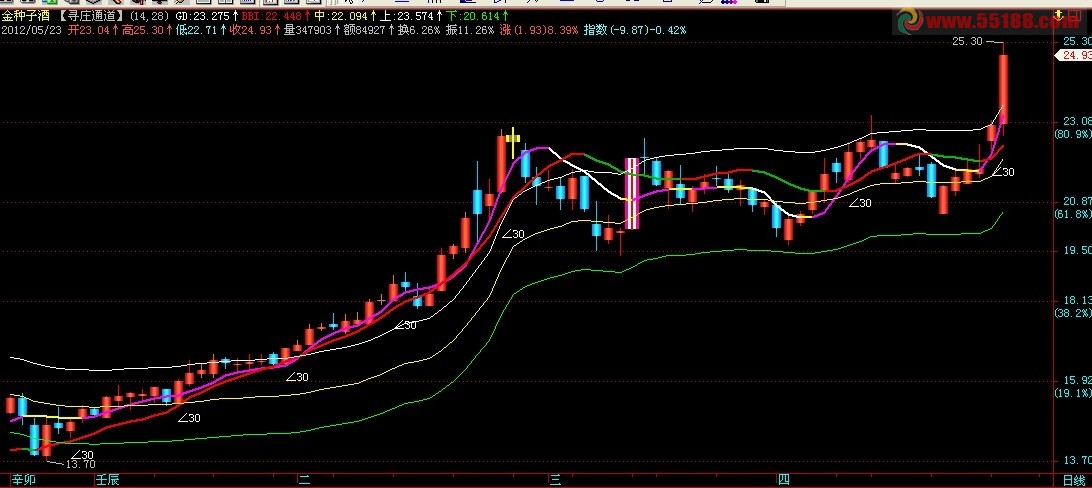The height and width of the screenshot is (488, 1092).
Task: Click the 20.87 price level on axis
Action: (1077, 202)
